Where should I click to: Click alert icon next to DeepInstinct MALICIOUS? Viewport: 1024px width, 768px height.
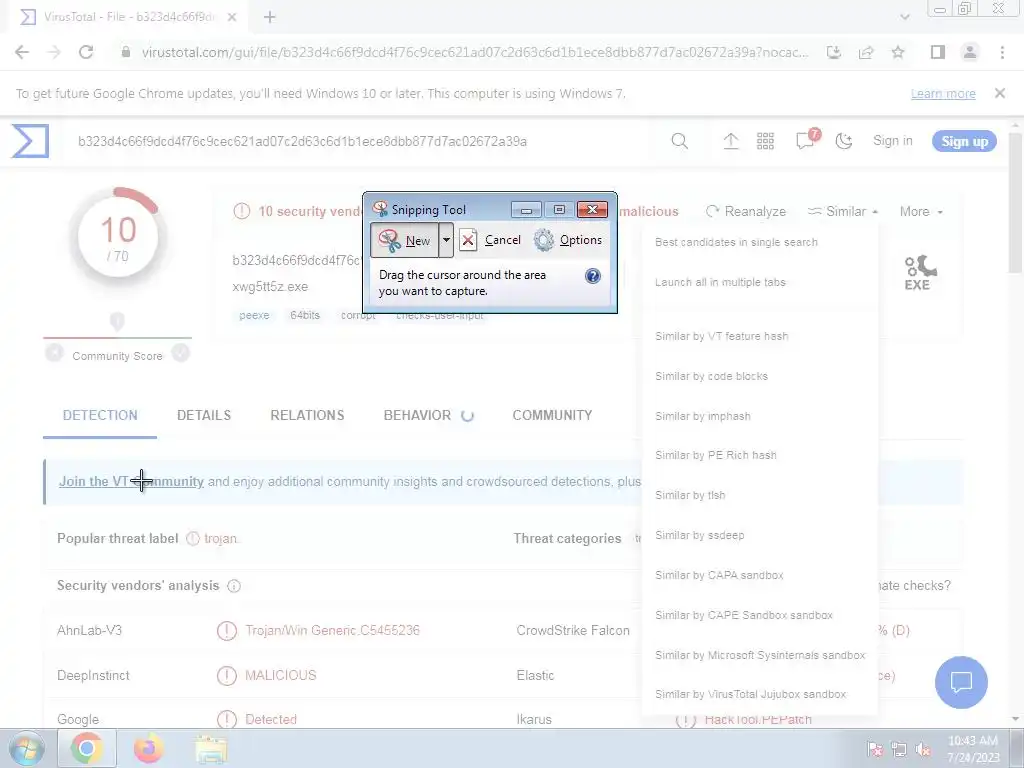pos(227,676)
